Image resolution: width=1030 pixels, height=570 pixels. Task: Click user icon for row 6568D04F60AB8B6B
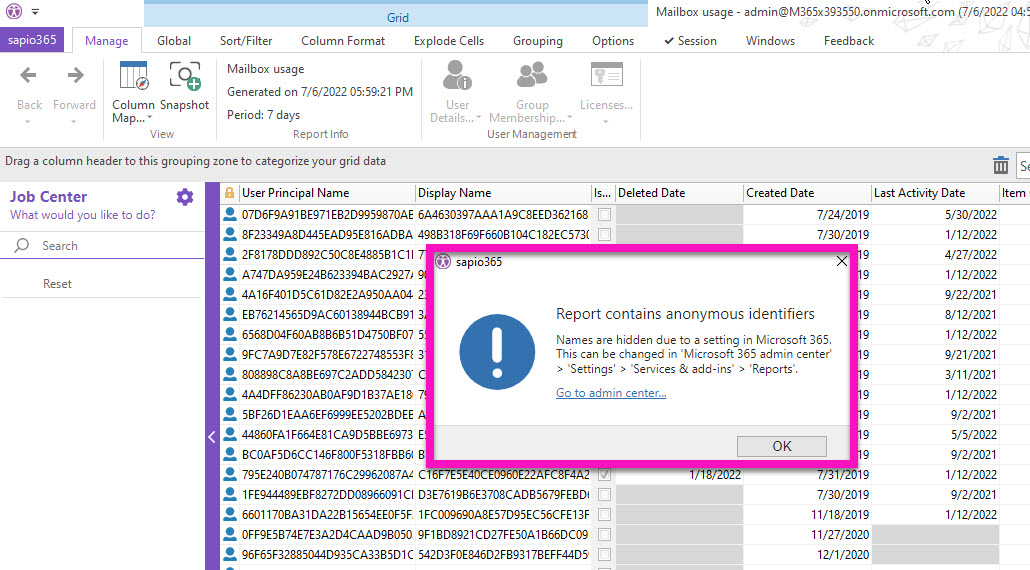(x=230, y=334)
